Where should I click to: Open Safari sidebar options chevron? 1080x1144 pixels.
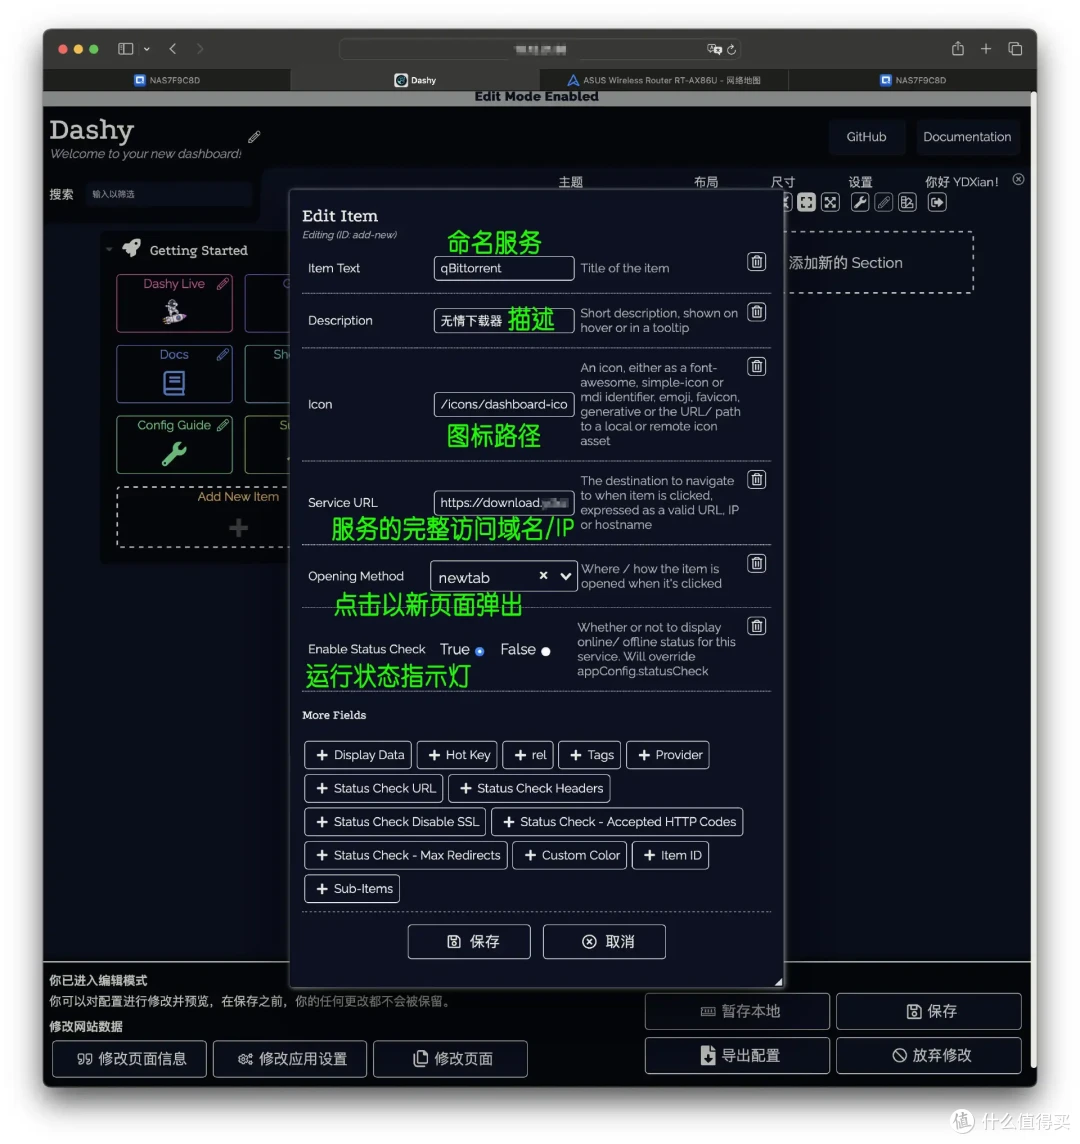pyautogui.click(x=147, y=49)
